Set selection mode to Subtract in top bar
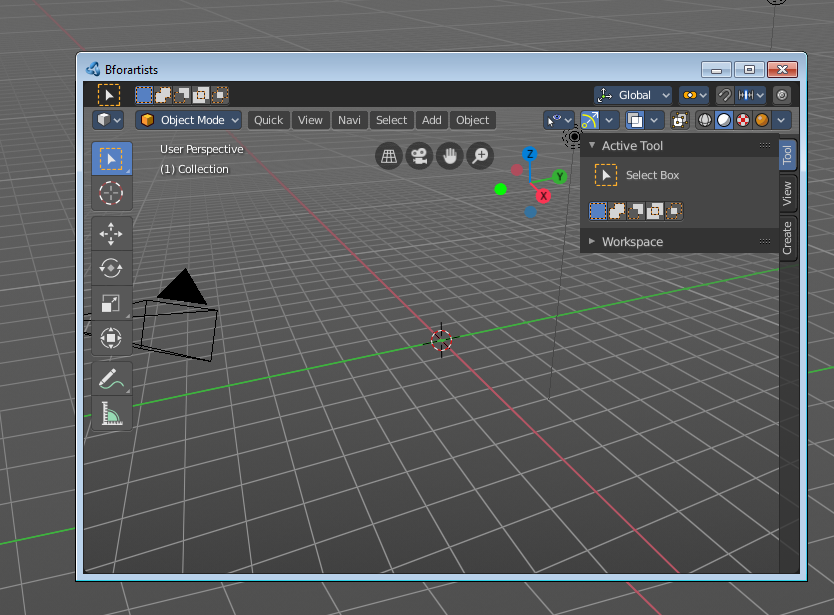 (x=181, y=95)
